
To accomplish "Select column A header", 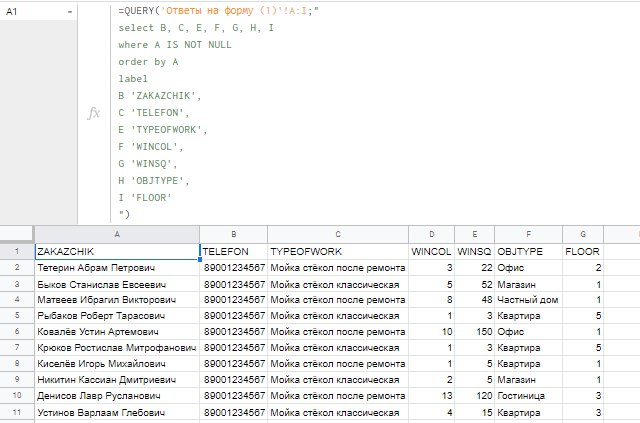I will 116,232.
